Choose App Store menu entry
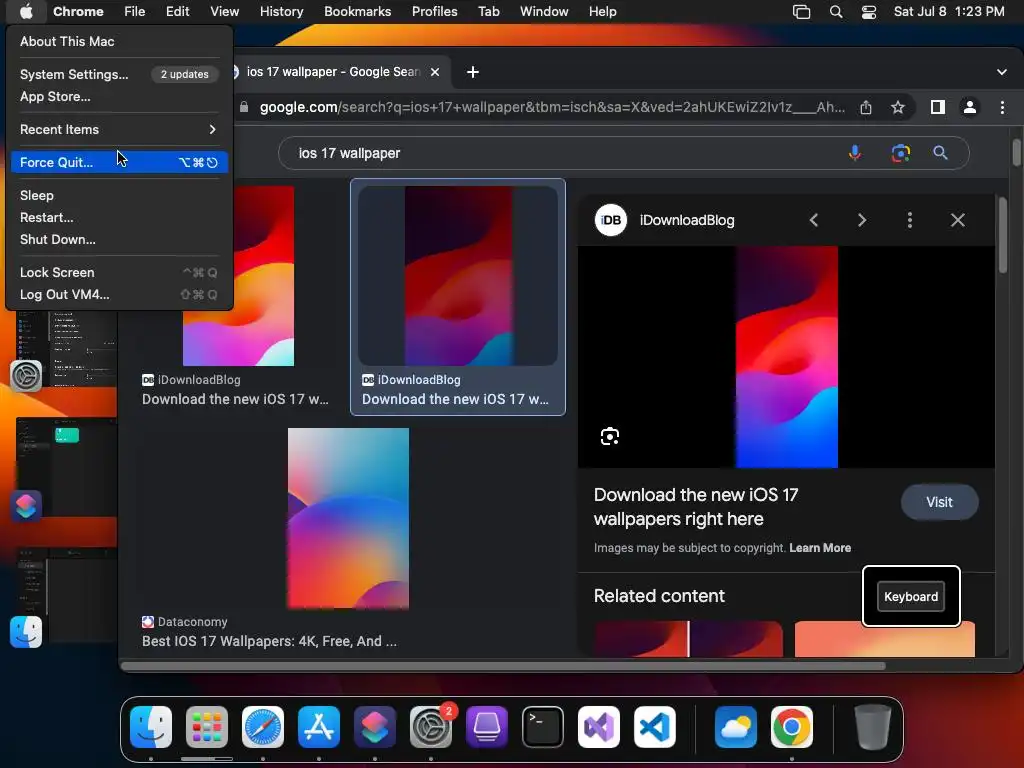 pos(119,96)
